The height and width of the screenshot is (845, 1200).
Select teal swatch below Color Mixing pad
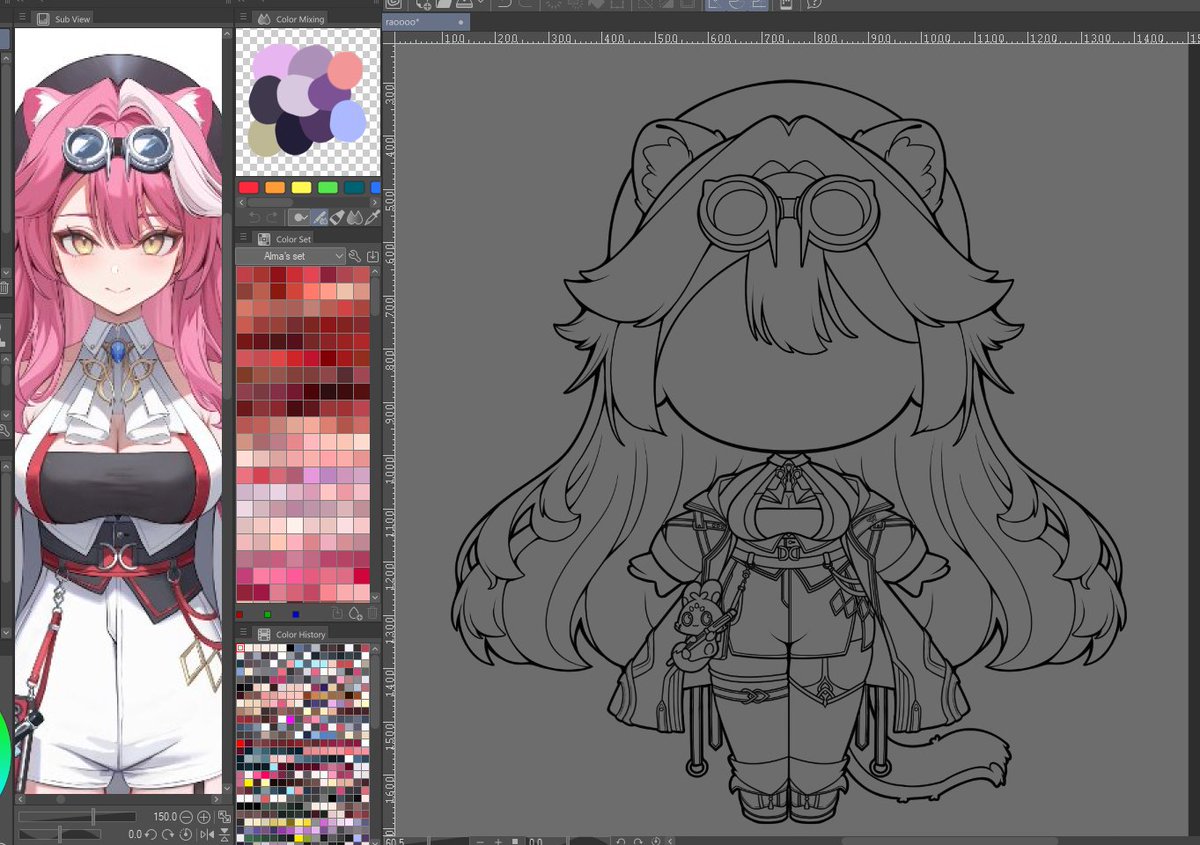pos(354,188)
